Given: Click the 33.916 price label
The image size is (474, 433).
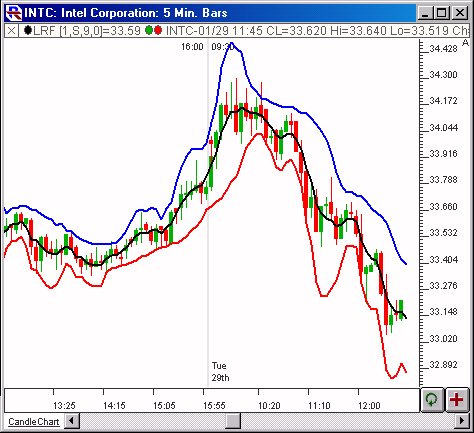Looking at the screenshot, I should click(443, 154).
